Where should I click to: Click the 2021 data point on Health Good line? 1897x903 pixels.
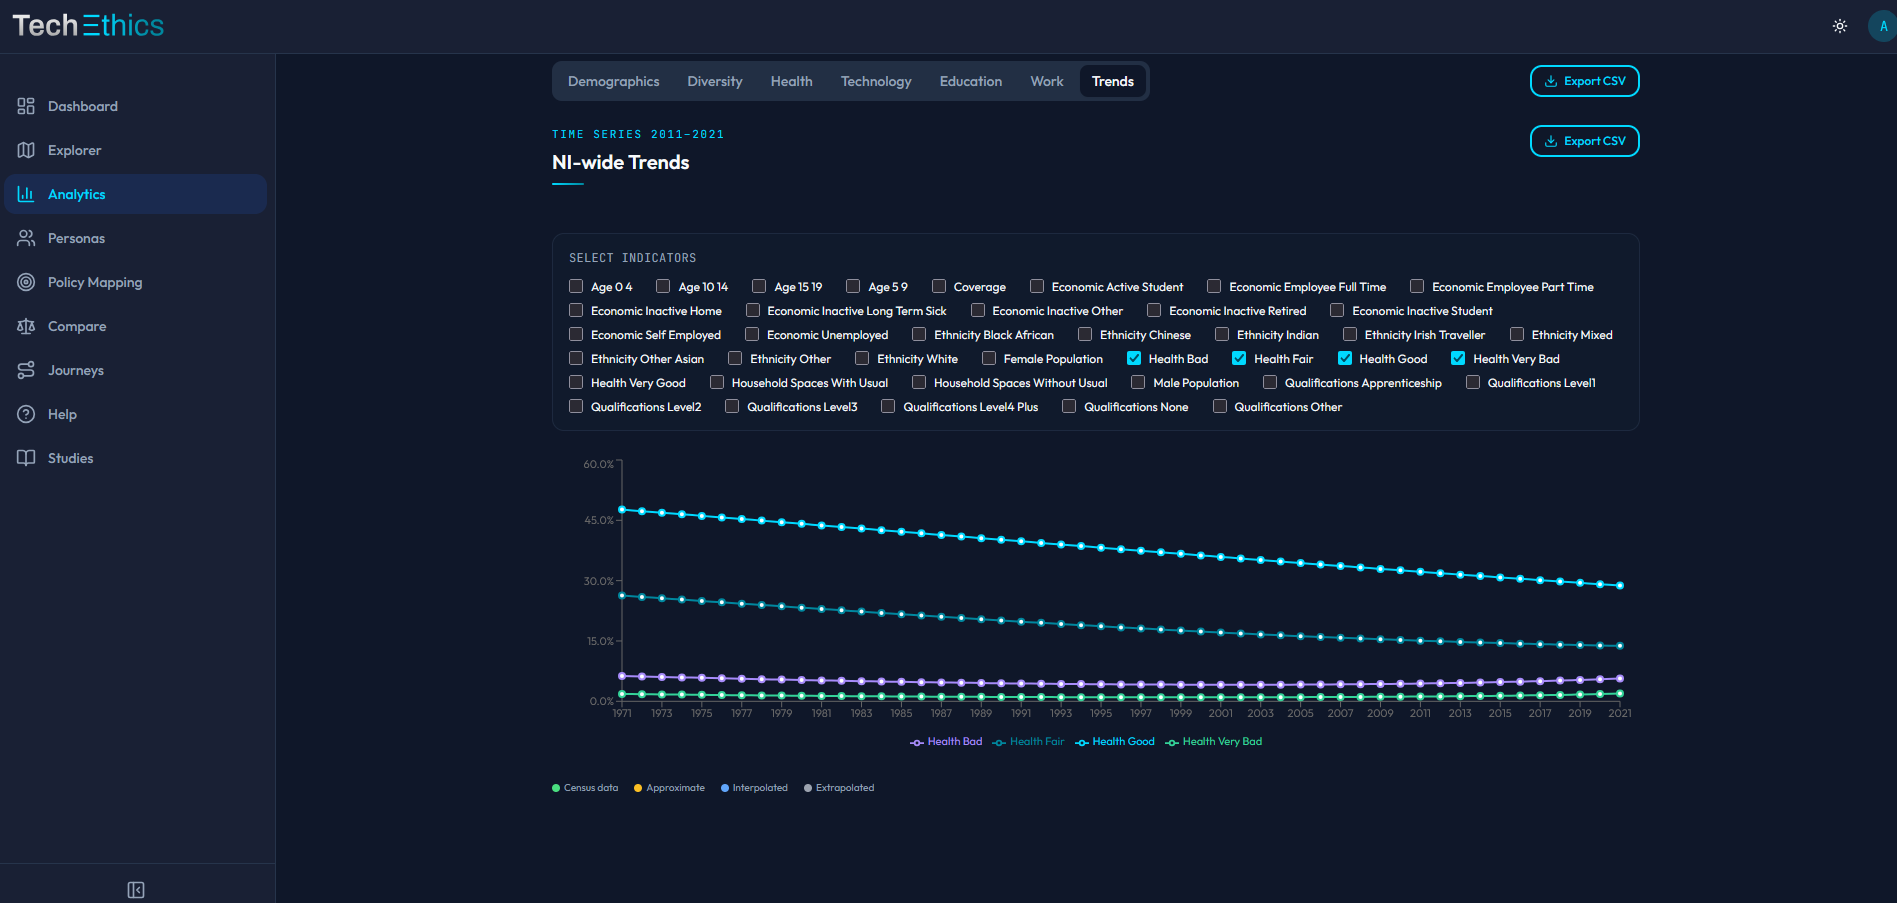pos(1620,585)
